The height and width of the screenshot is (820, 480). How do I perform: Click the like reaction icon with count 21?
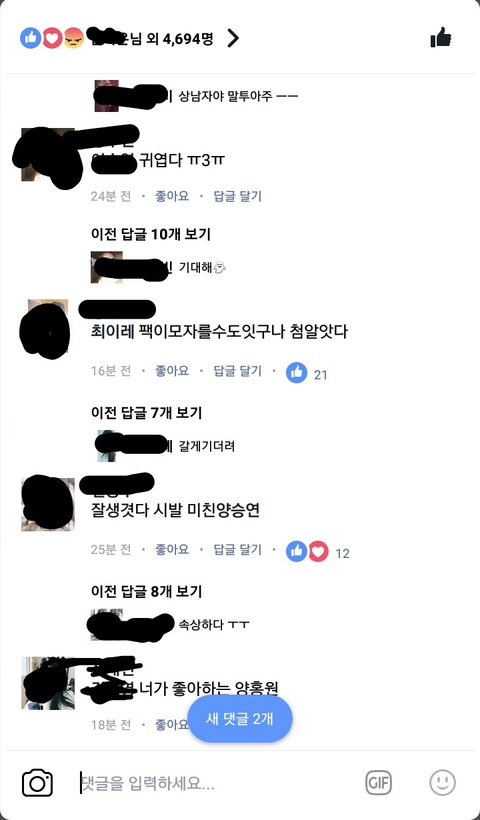pyautogui.click(x=296, y=372)
